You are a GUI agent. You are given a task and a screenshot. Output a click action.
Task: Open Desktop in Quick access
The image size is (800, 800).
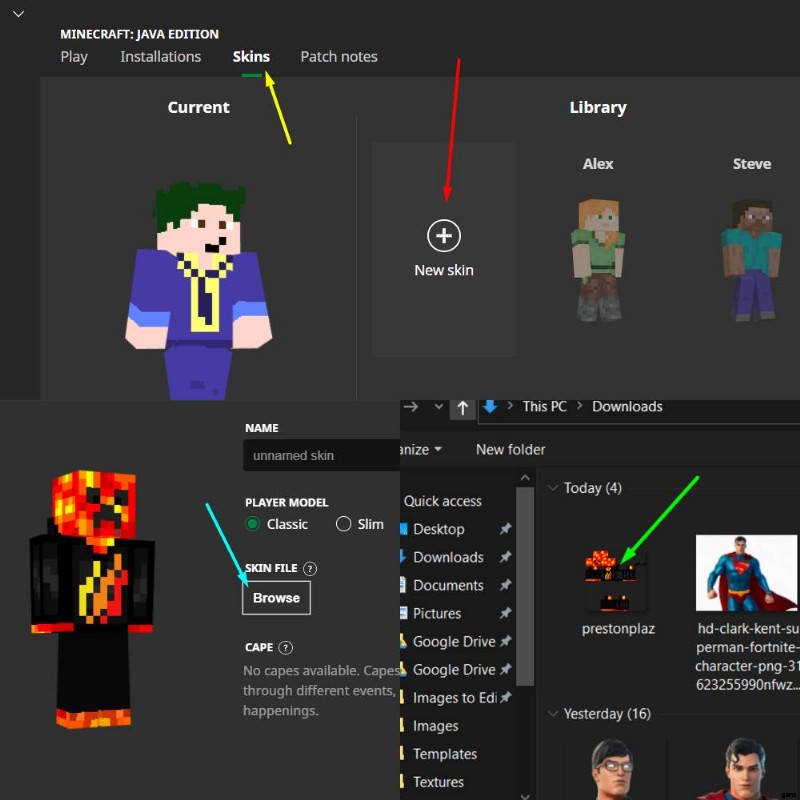pyautogui.click(x=438, y=529)
